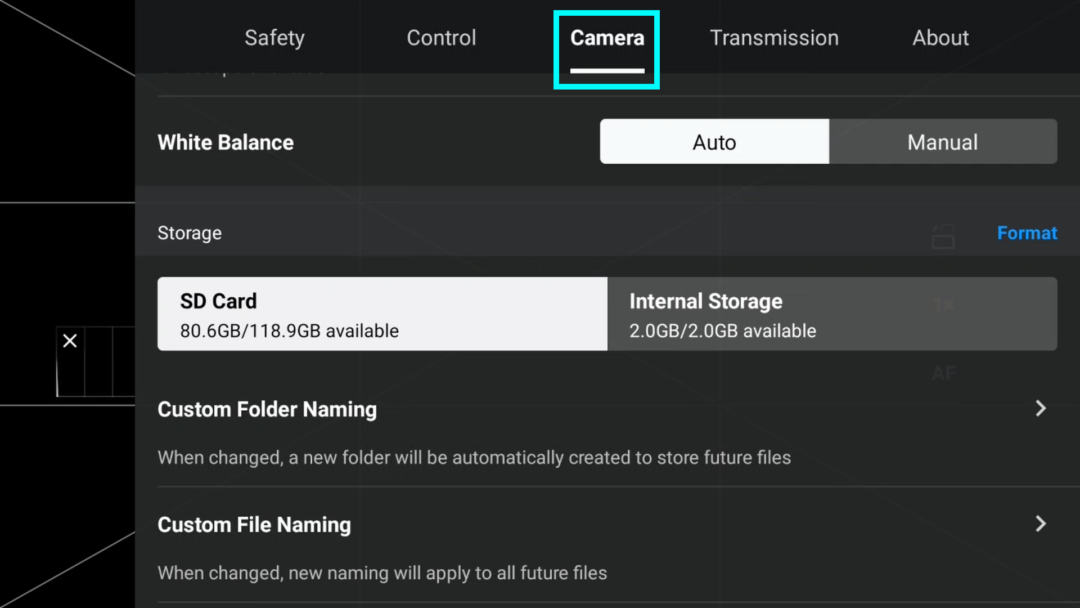Expand Custom Folder Naming settings
The image size is (1080, 608).
click(1039, 409)
